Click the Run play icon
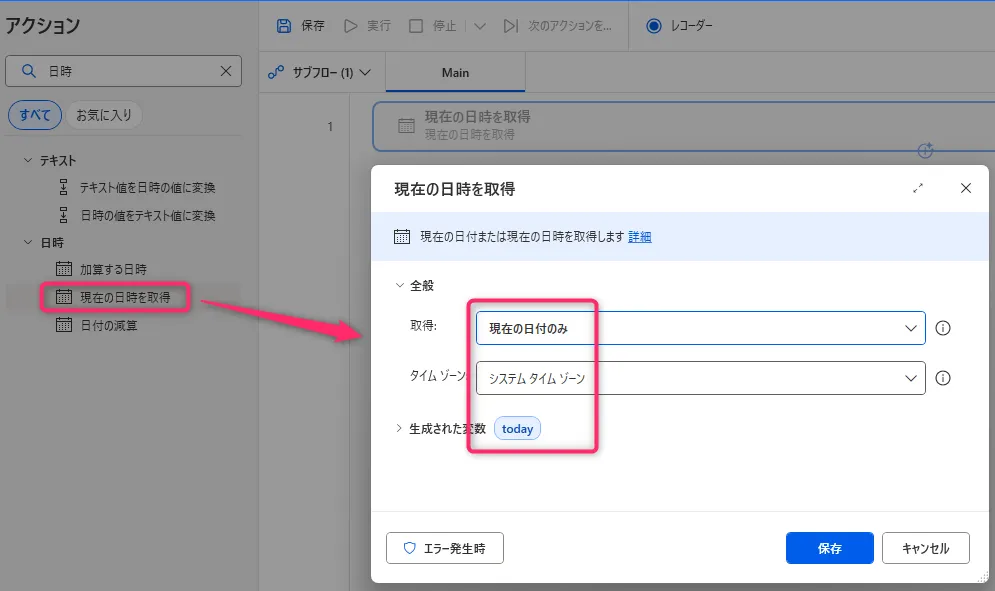The image size is (995, 591). pos(351,26)
